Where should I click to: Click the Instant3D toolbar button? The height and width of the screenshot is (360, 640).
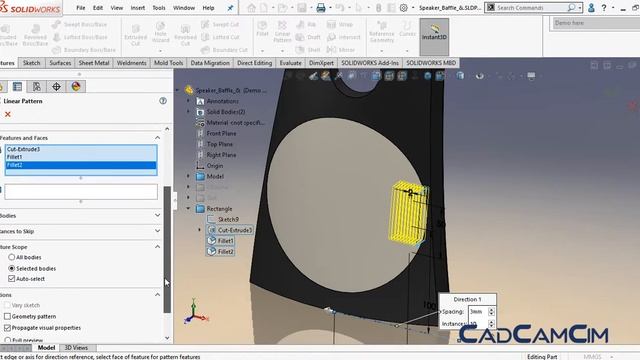pyautogui.click(x=434, y=36)
